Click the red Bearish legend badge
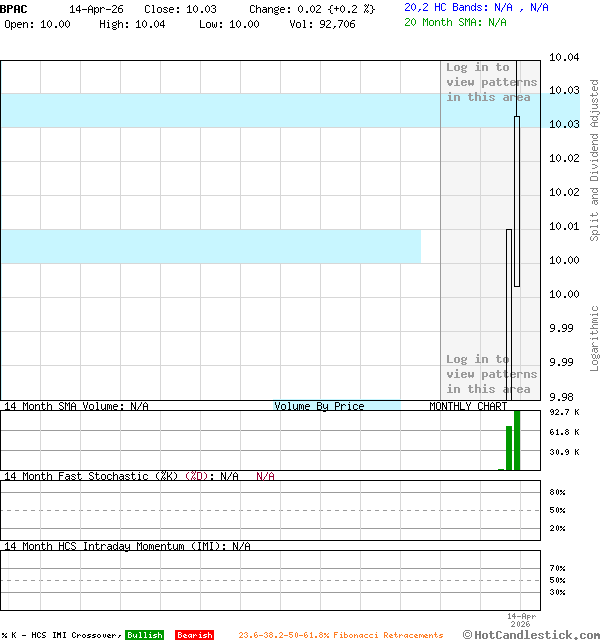600x640 pixels. click(x=194, y=635)
